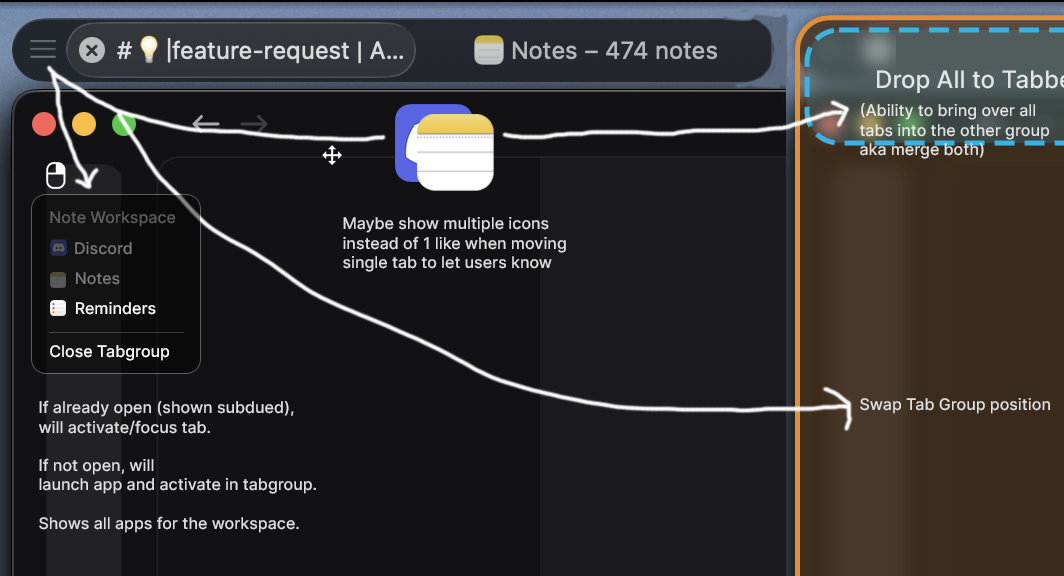Click the Notes icon in the tab bar
This screenshot has width=1064, height=576.
(x=489, y=51)
